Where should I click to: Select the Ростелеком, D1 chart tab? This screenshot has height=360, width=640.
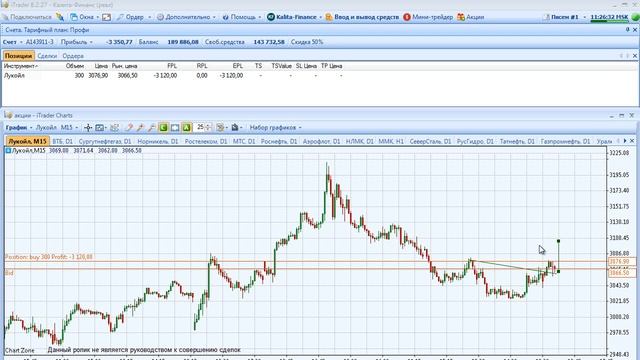206,141
